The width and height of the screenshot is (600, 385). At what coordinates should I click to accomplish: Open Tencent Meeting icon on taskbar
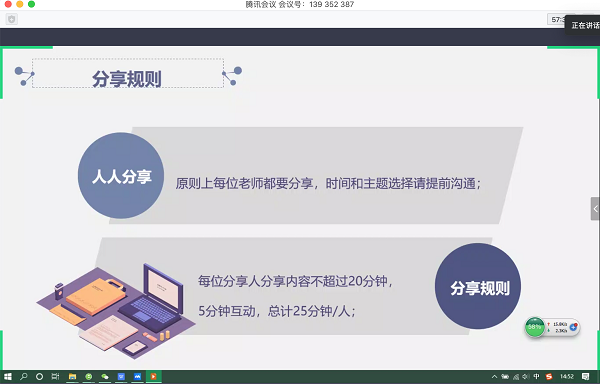[x=137, y=377]
